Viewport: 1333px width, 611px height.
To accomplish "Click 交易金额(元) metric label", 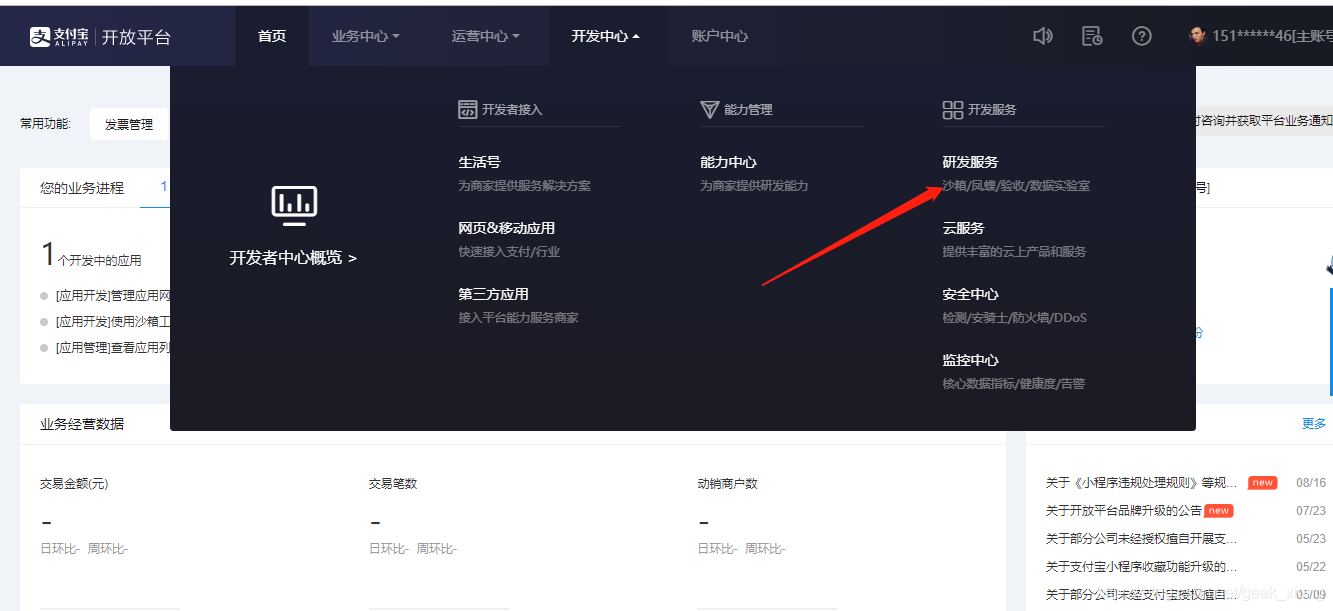I will [x=74, y=484].
